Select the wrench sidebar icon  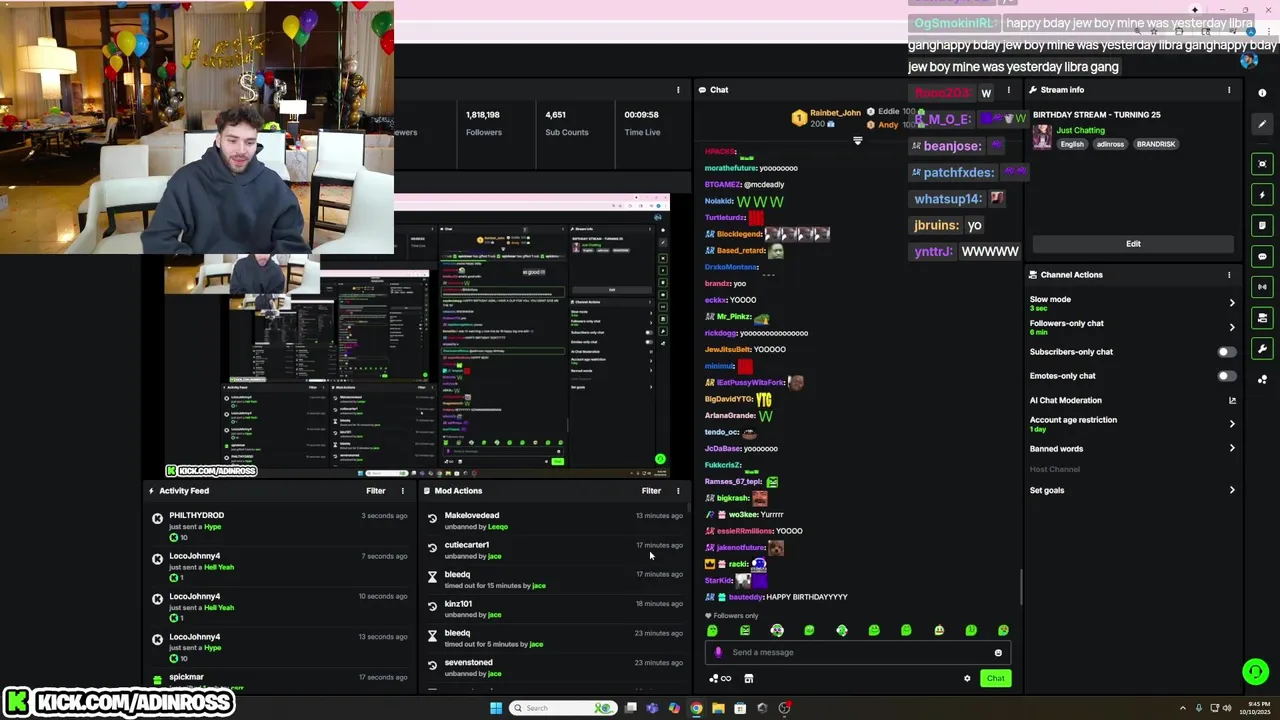(x=1262, y=349)
